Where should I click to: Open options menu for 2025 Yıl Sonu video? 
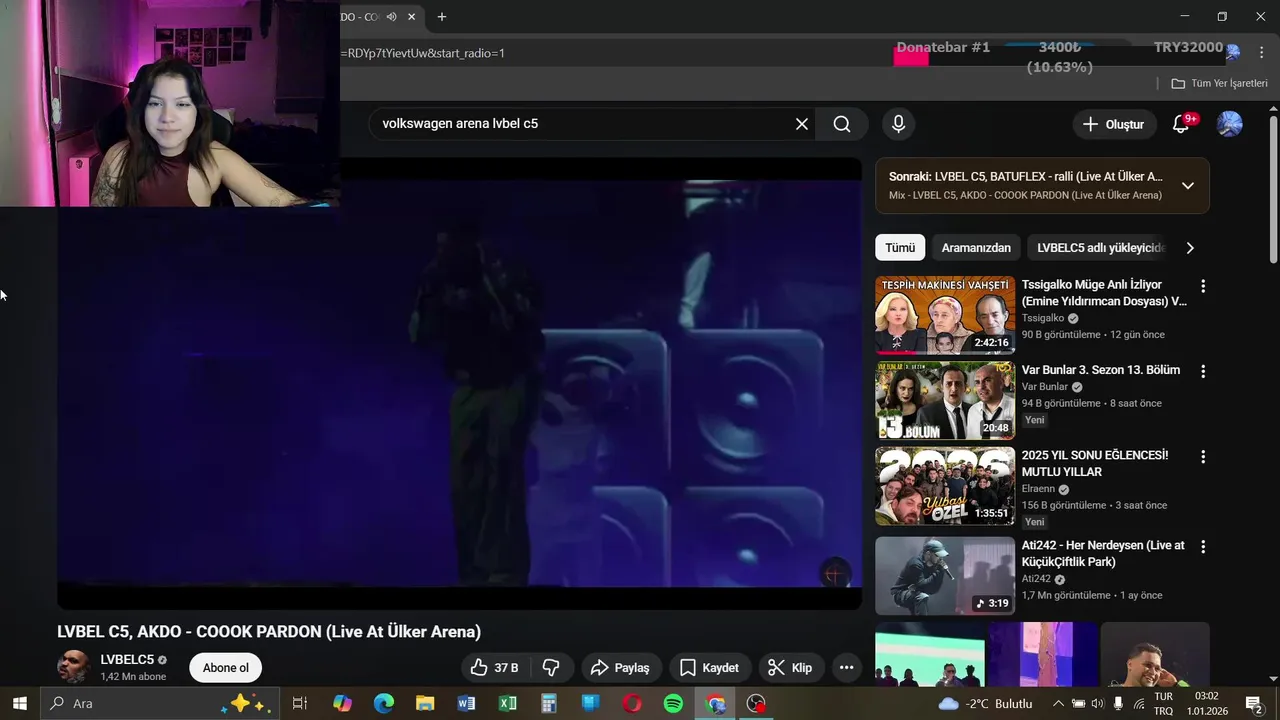point(1203,456)
